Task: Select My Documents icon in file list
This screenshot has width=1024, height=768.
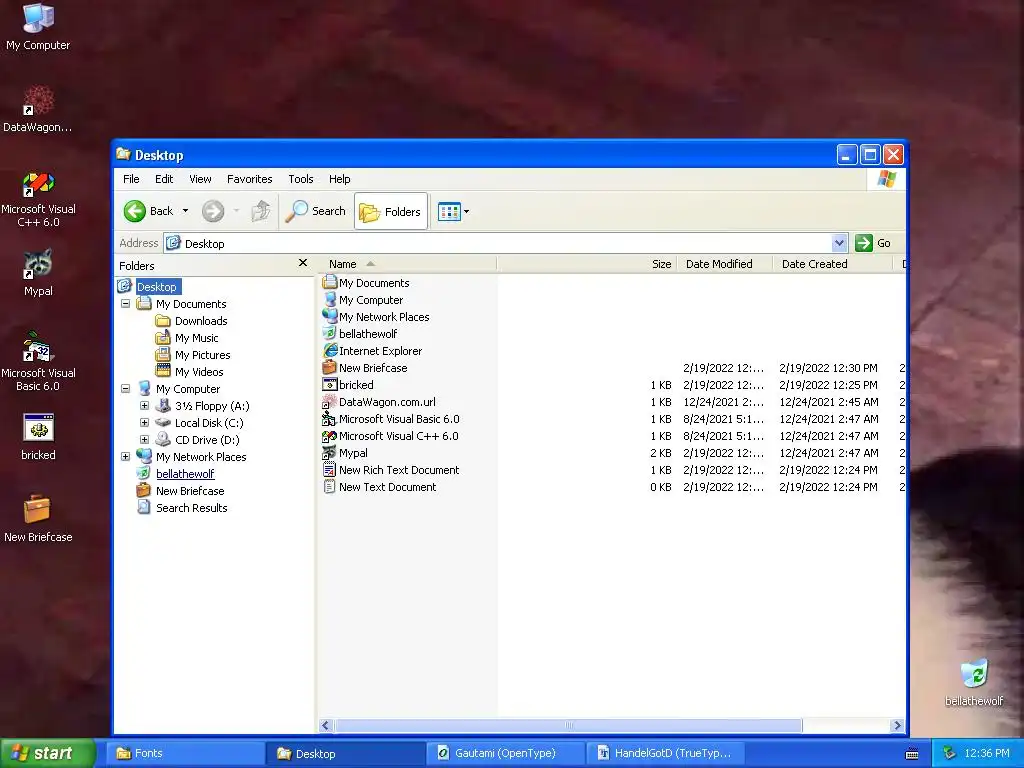Action: tap(366, 283)
